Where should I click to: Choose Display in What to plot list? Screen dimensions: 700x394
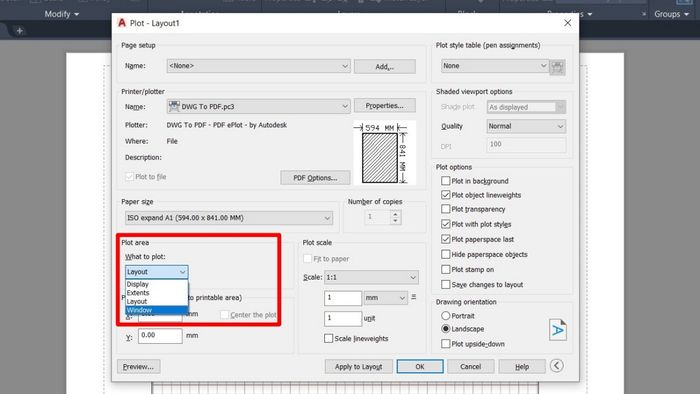pyautogui.click(x=157, y=284)
